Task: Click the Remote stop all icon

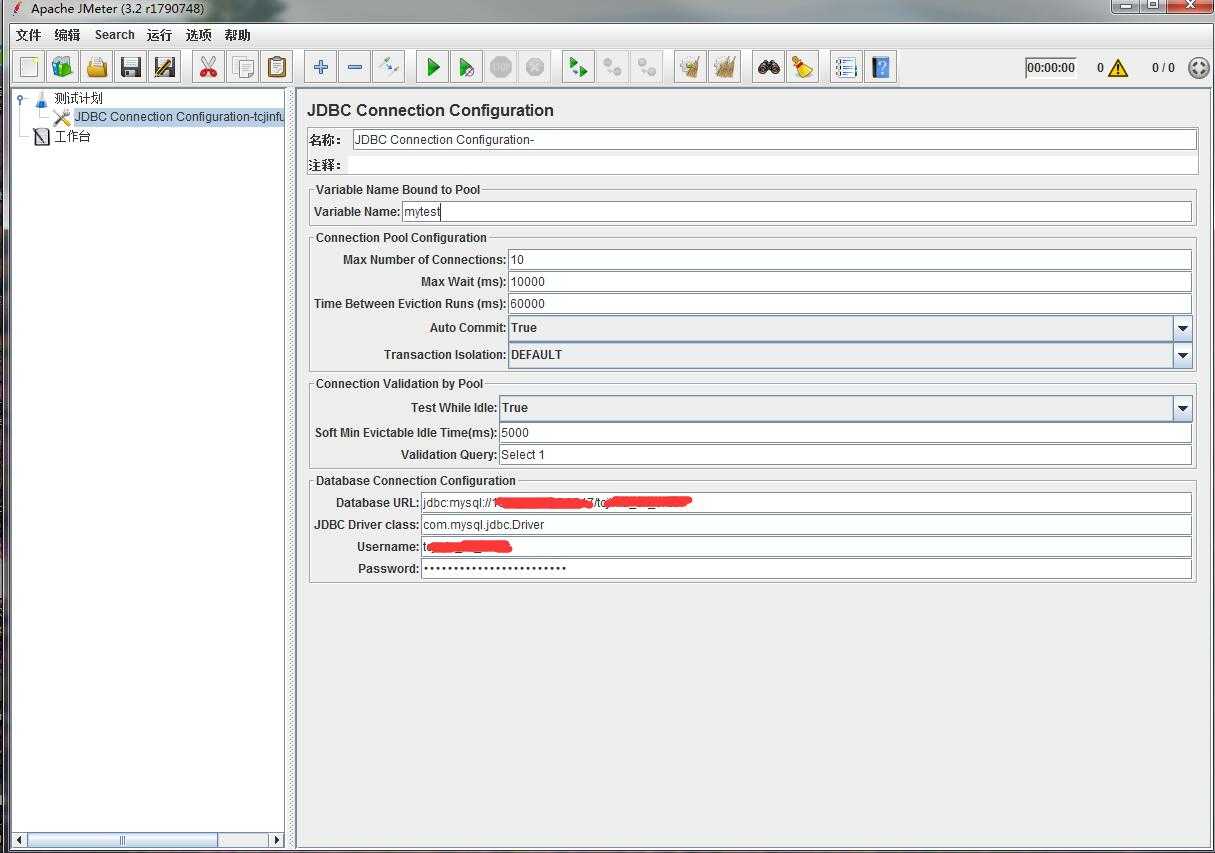Action: (x=613, y=67)
